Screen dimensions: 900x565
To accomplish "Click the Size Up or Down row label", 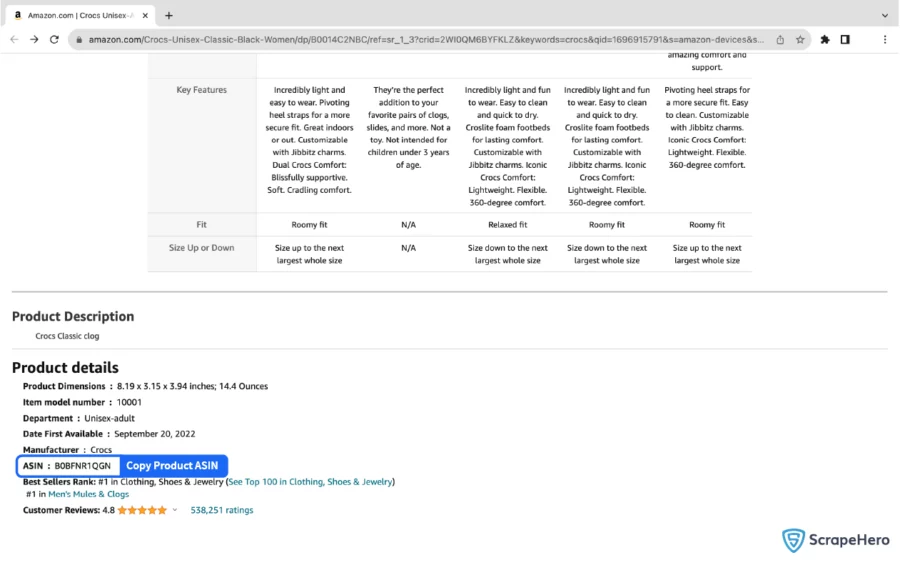I will [x=201, y=247].
